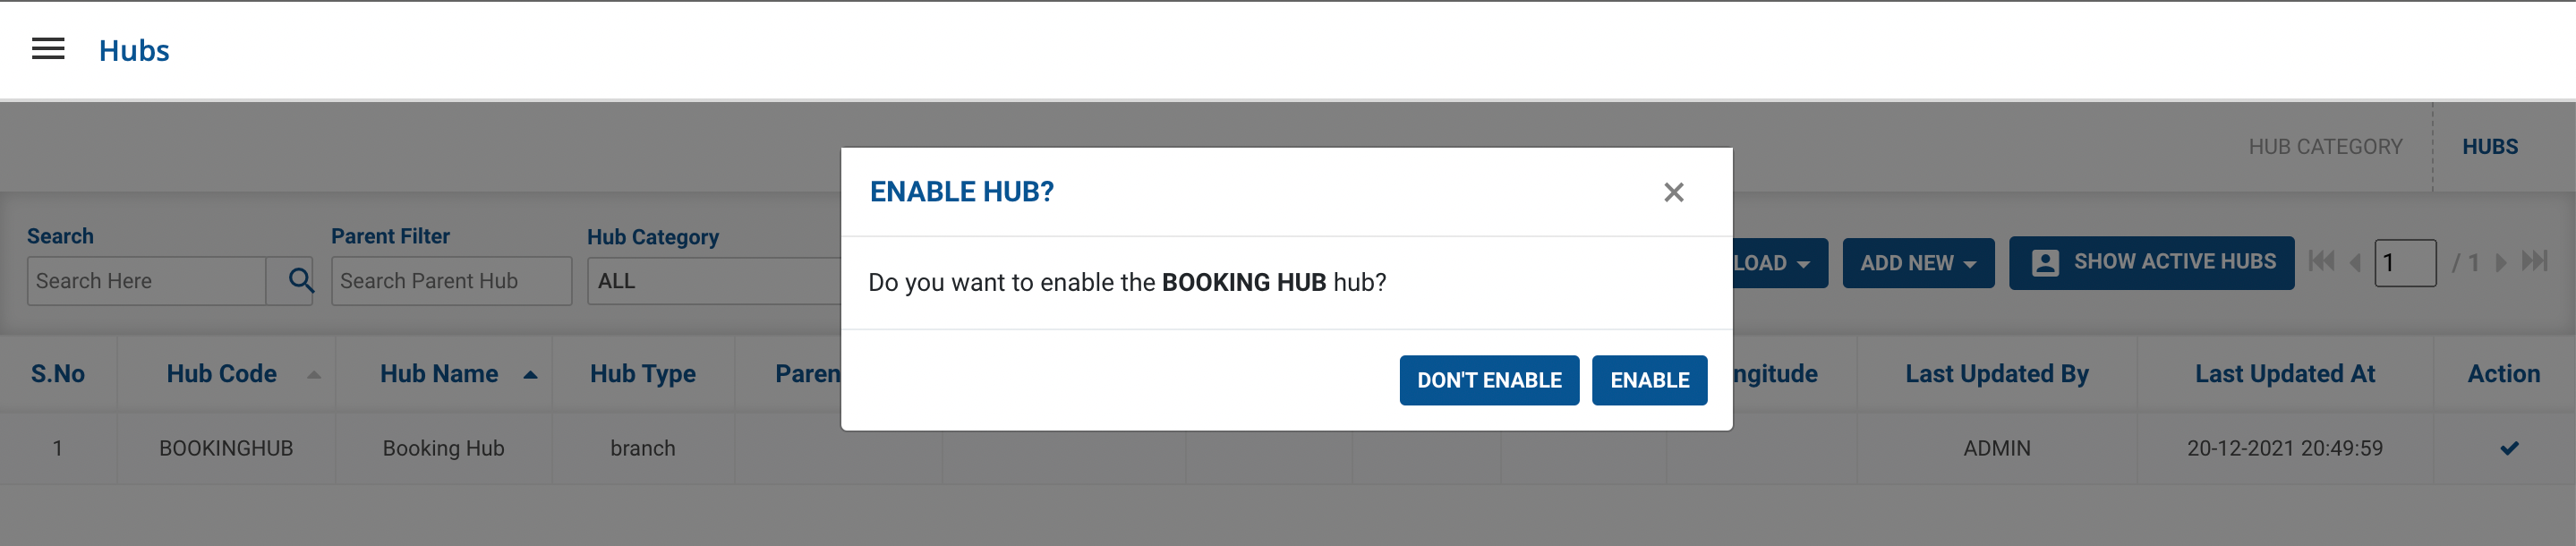Close the Enable Hub dialog
Image resolution: width=2576 pixels, height=546 pixels.
click(1673, 192)
